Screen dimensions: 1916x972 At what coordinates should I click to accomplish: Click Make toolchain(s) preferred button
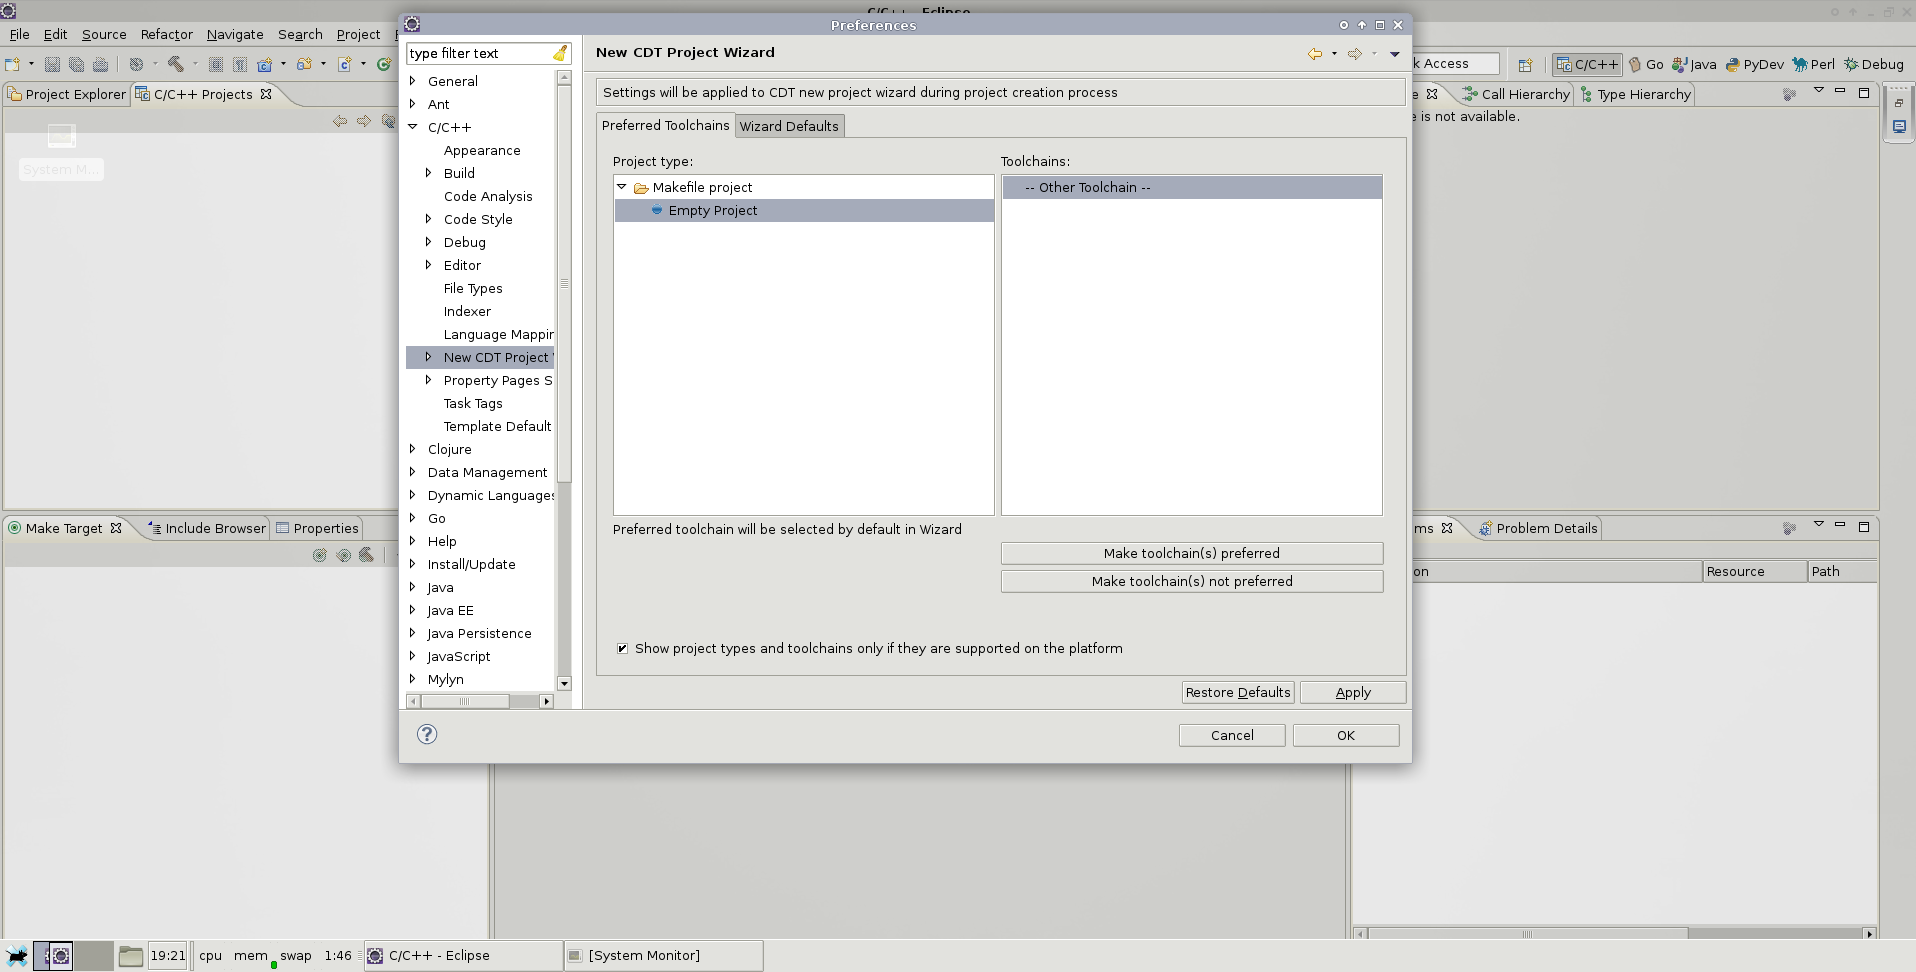[1192, 553]
